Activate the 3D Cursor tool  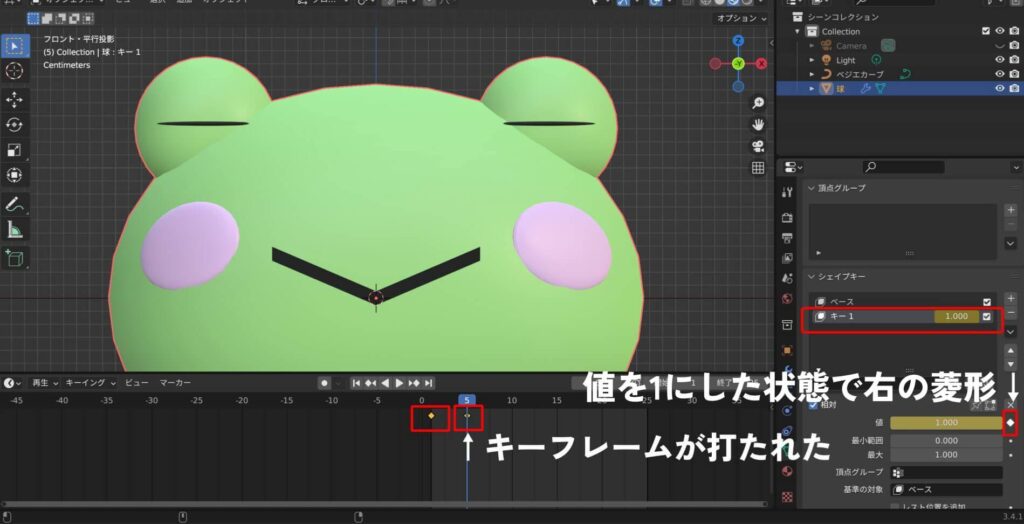(x=15, y=71)
